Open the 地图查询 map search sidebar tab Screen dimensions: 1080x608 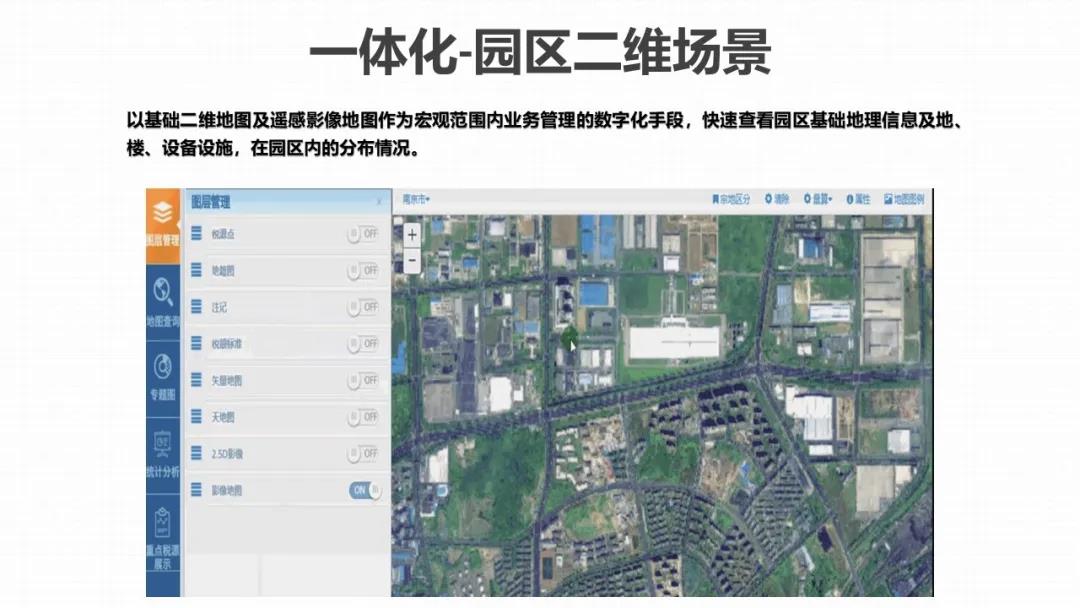pos(163,302)
